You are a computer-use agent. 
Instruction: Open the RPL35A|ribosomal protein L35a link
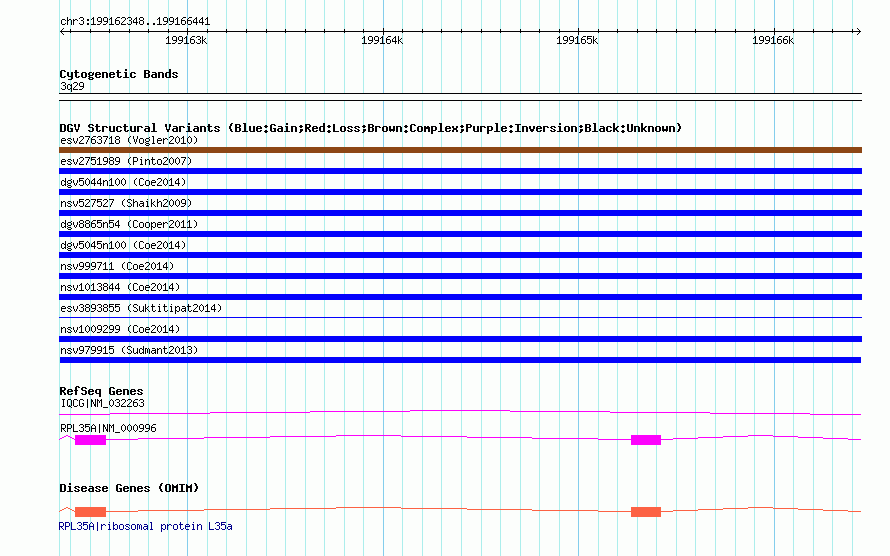145,526
